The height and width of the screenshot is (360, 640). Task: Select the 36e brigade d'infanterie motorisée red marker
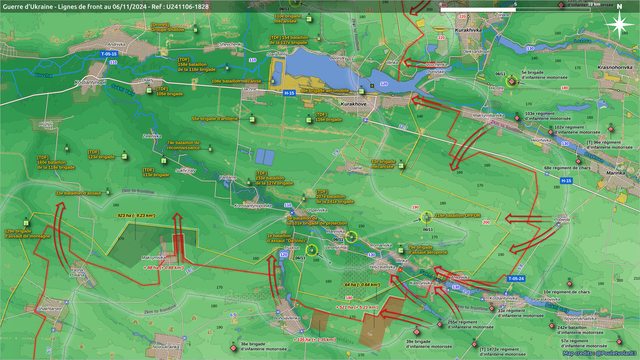click(x=233, y=348)
